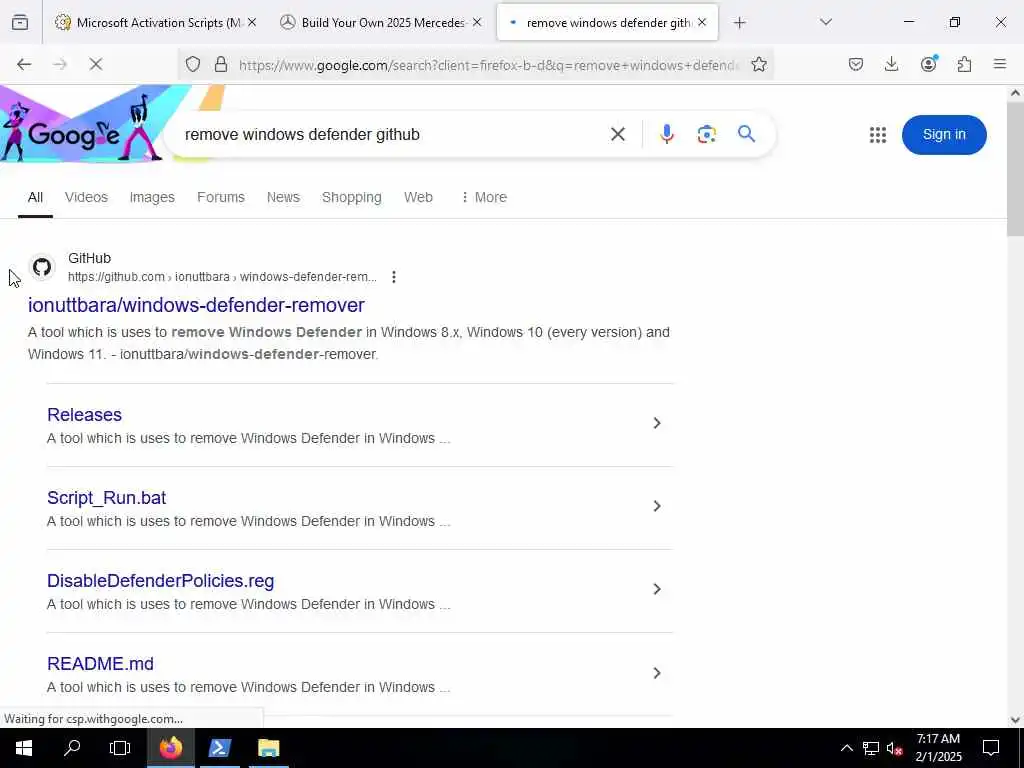The height and width of the screenshot is (768, 1024).
Task: Click the chevron on the Script_Run.bat row
Action: tap(657, 506)
